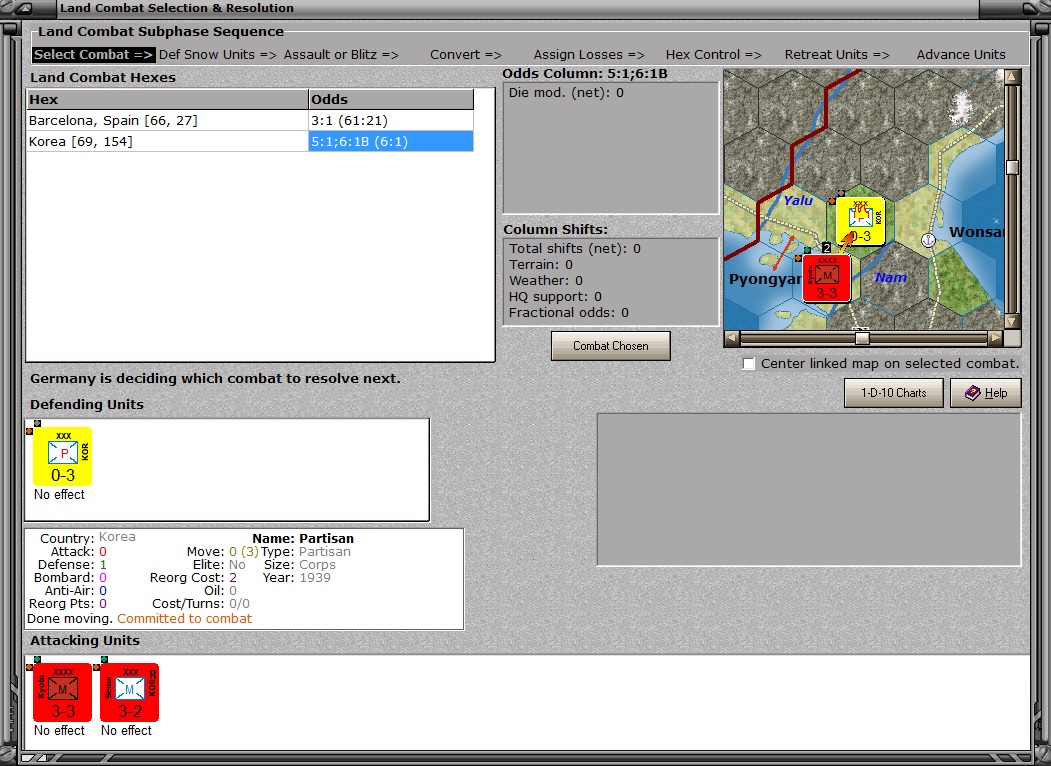The image size is (1051, 766).
Task: Select the attacking Seoul 3-2 unit counter
Action: (129, 692)
